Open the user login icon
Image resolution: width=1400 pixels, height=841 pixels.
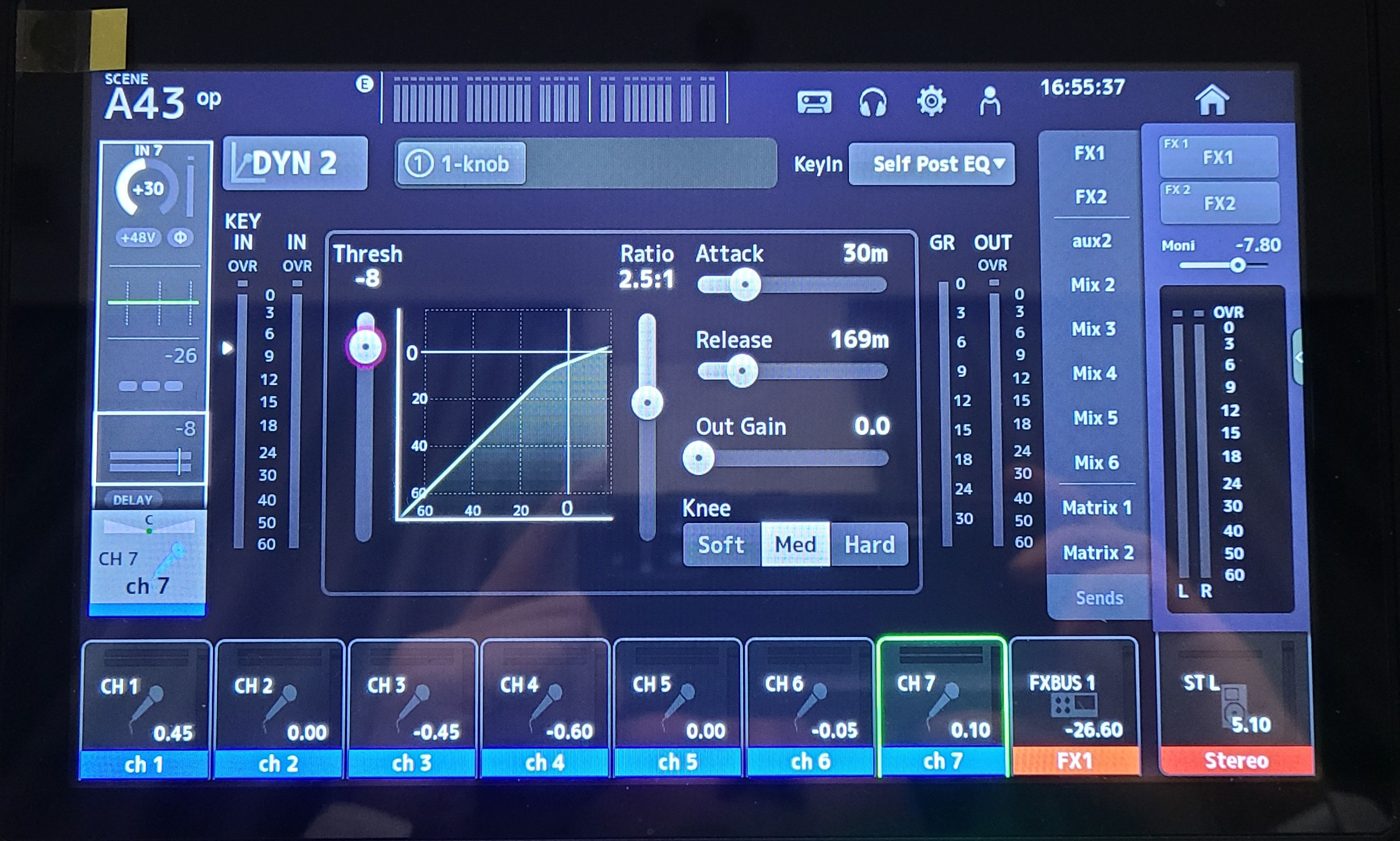click(990, 101)
